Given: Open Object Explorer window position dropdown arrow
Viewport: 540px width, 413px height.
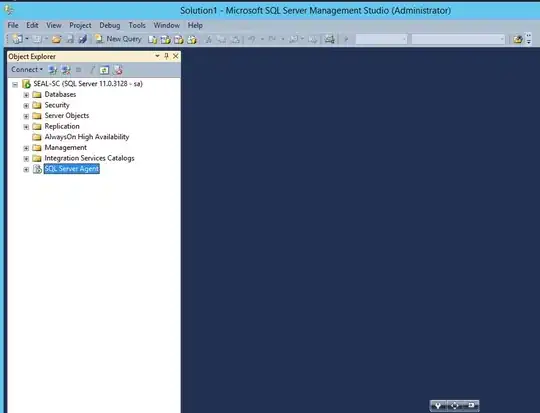Looking at the screenshot, I should [157, 56].
